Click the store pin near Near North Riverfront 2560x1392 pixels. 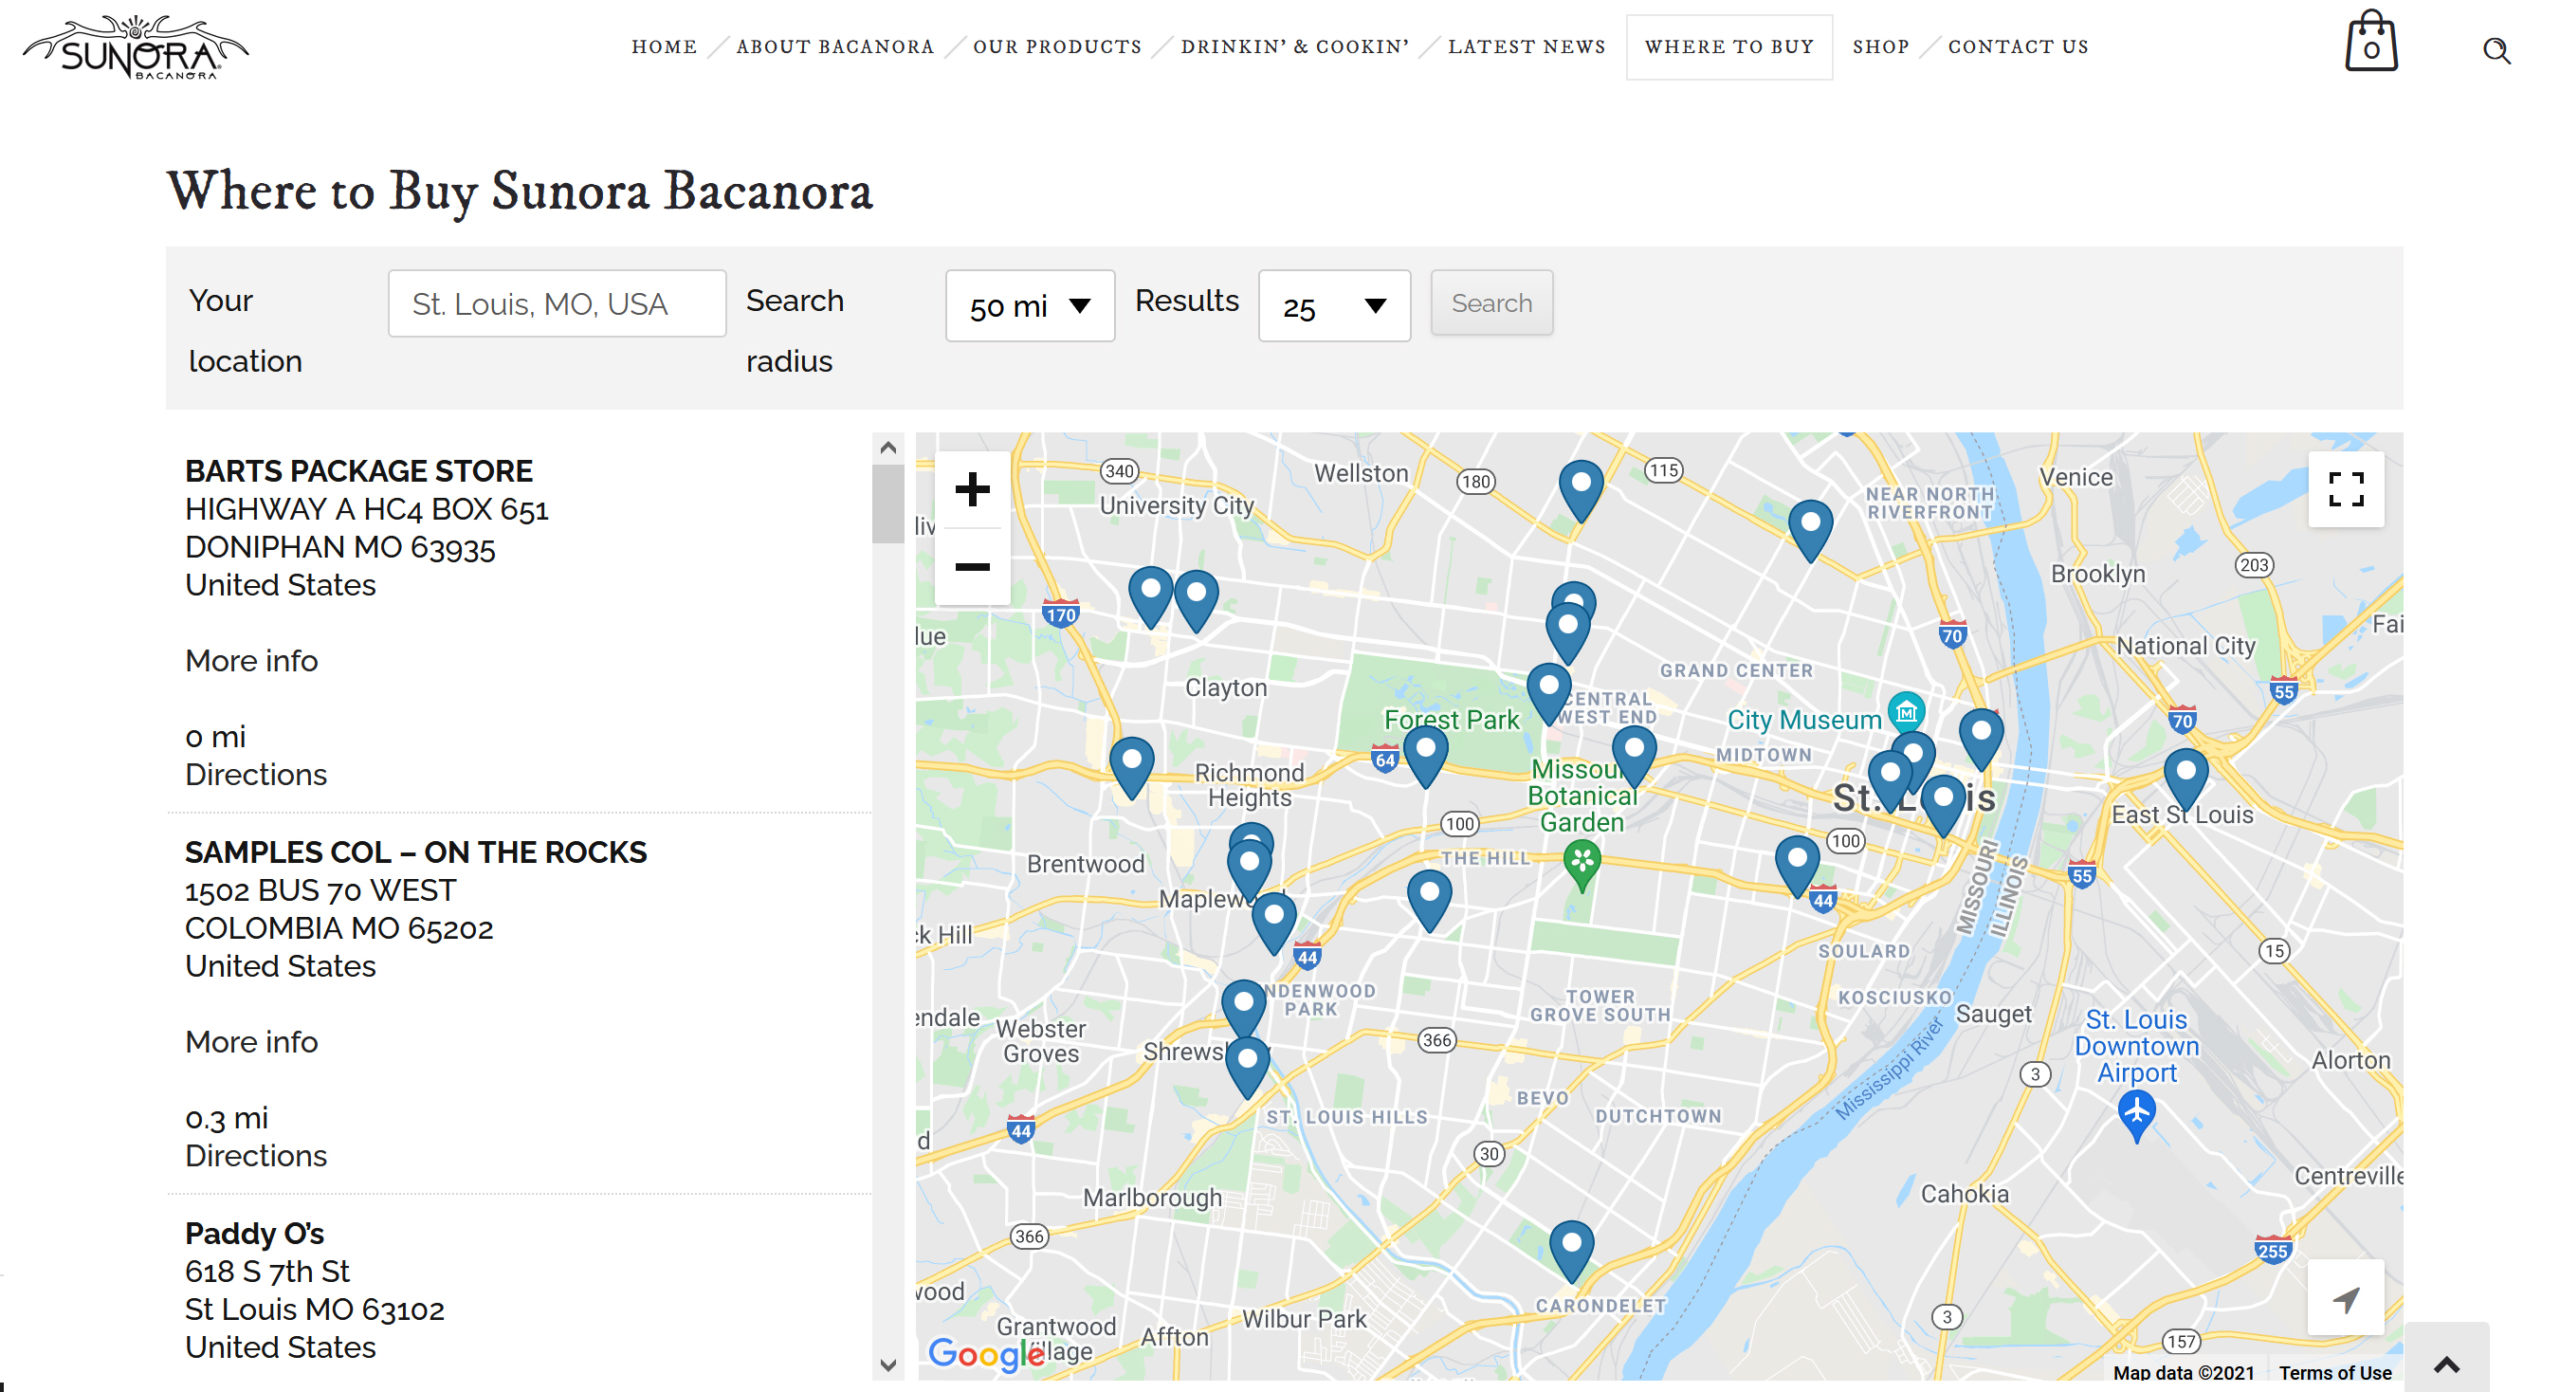tap(1811, 530)
